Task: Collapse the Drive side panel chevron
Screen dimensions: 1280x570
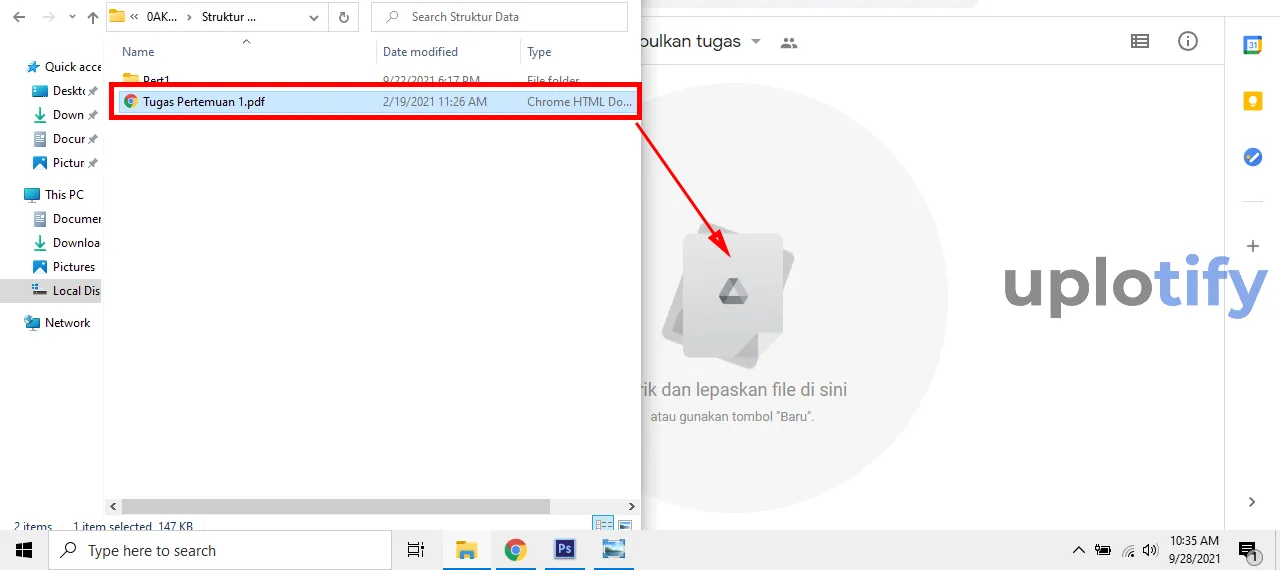Action: point(1252,501)
